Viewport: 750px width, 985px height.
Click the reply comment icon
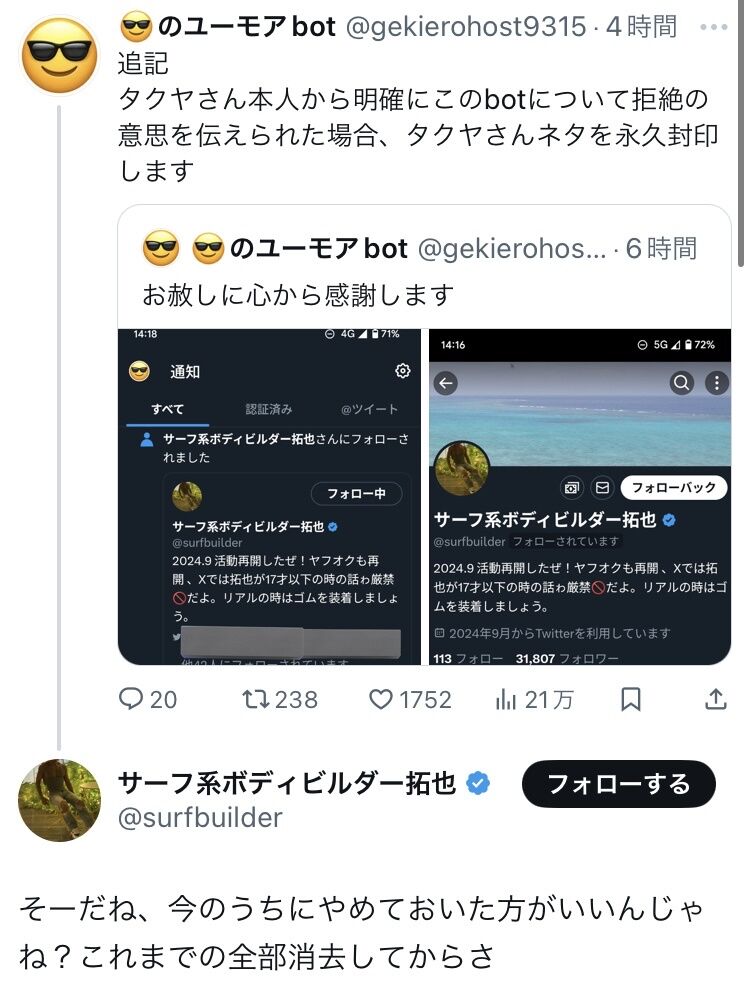132,699
